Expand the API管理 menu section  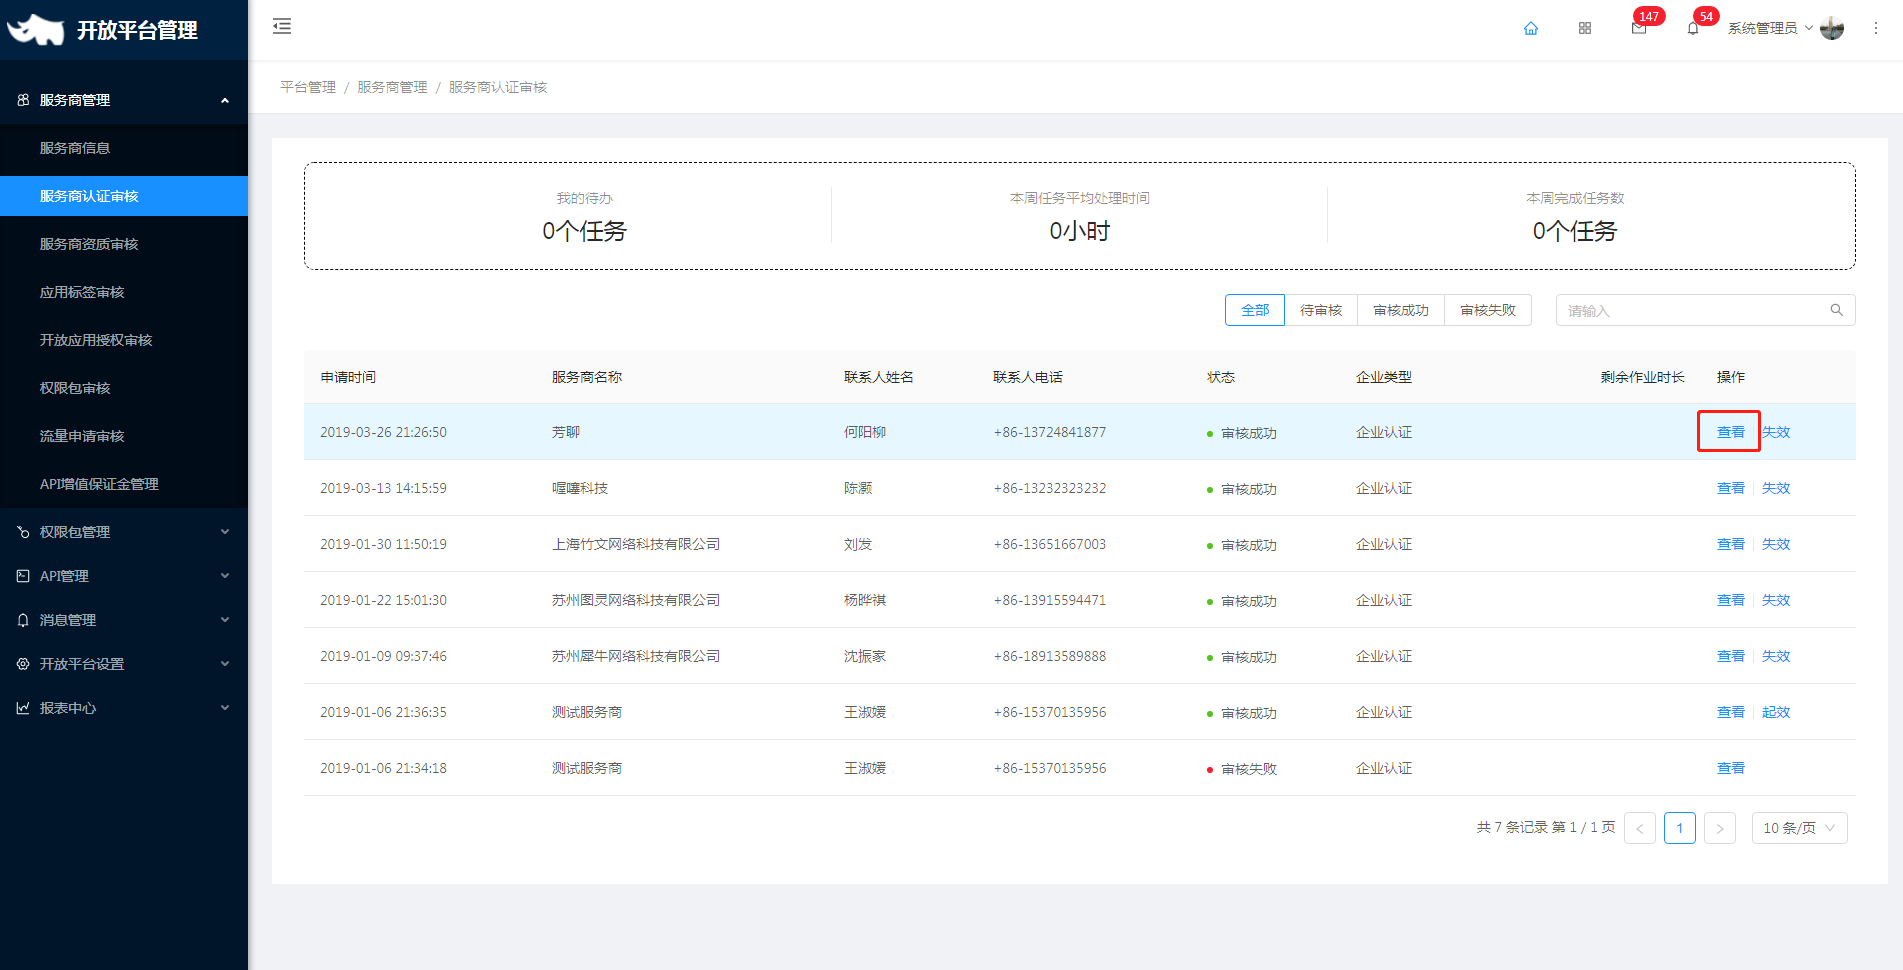tap(225, 576)
